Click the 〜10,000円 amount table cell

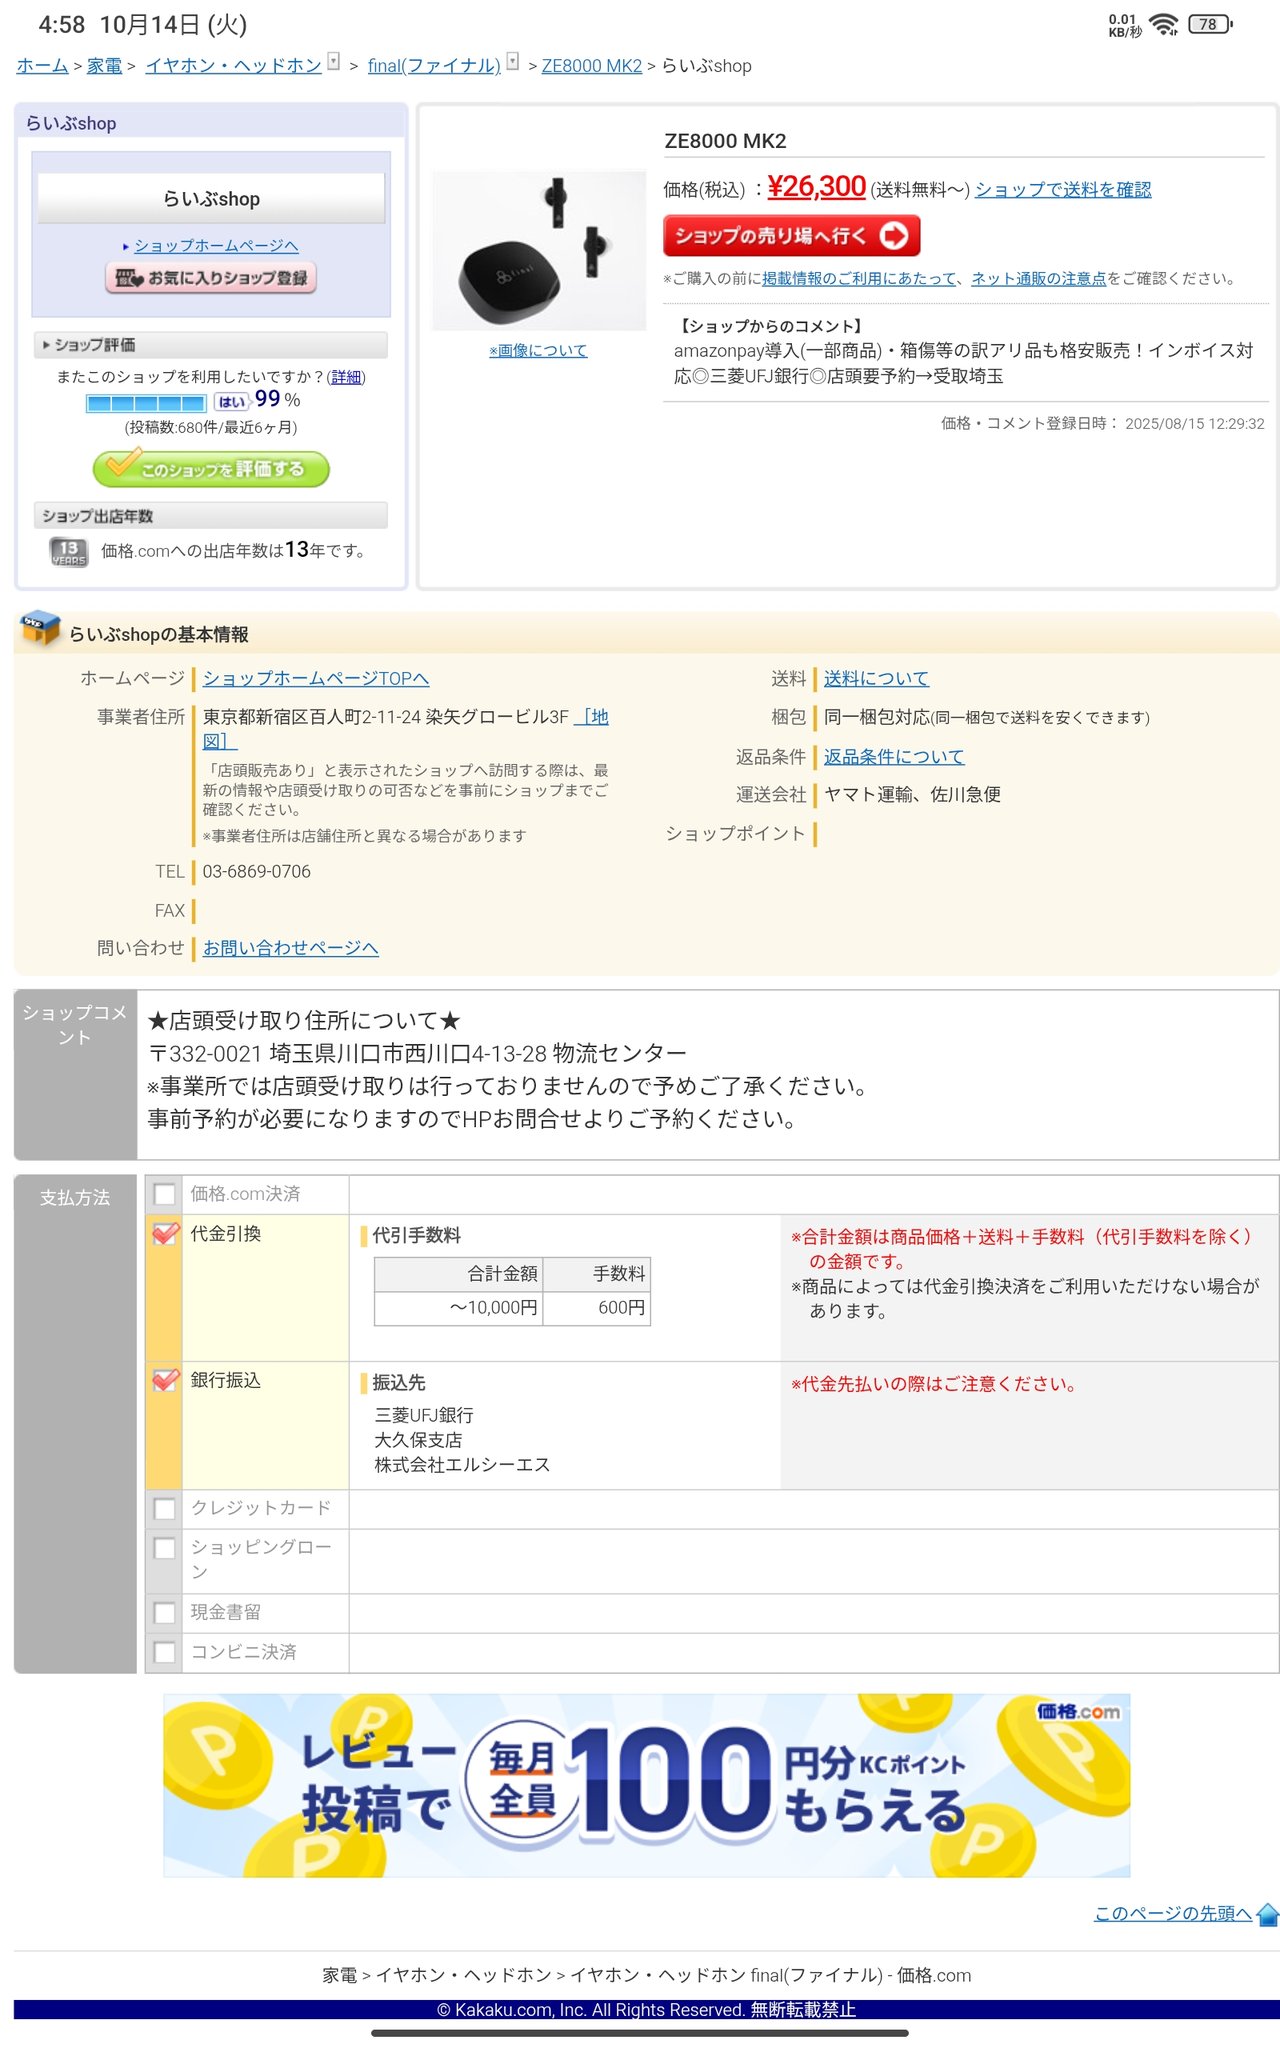tap(459, 1308)
